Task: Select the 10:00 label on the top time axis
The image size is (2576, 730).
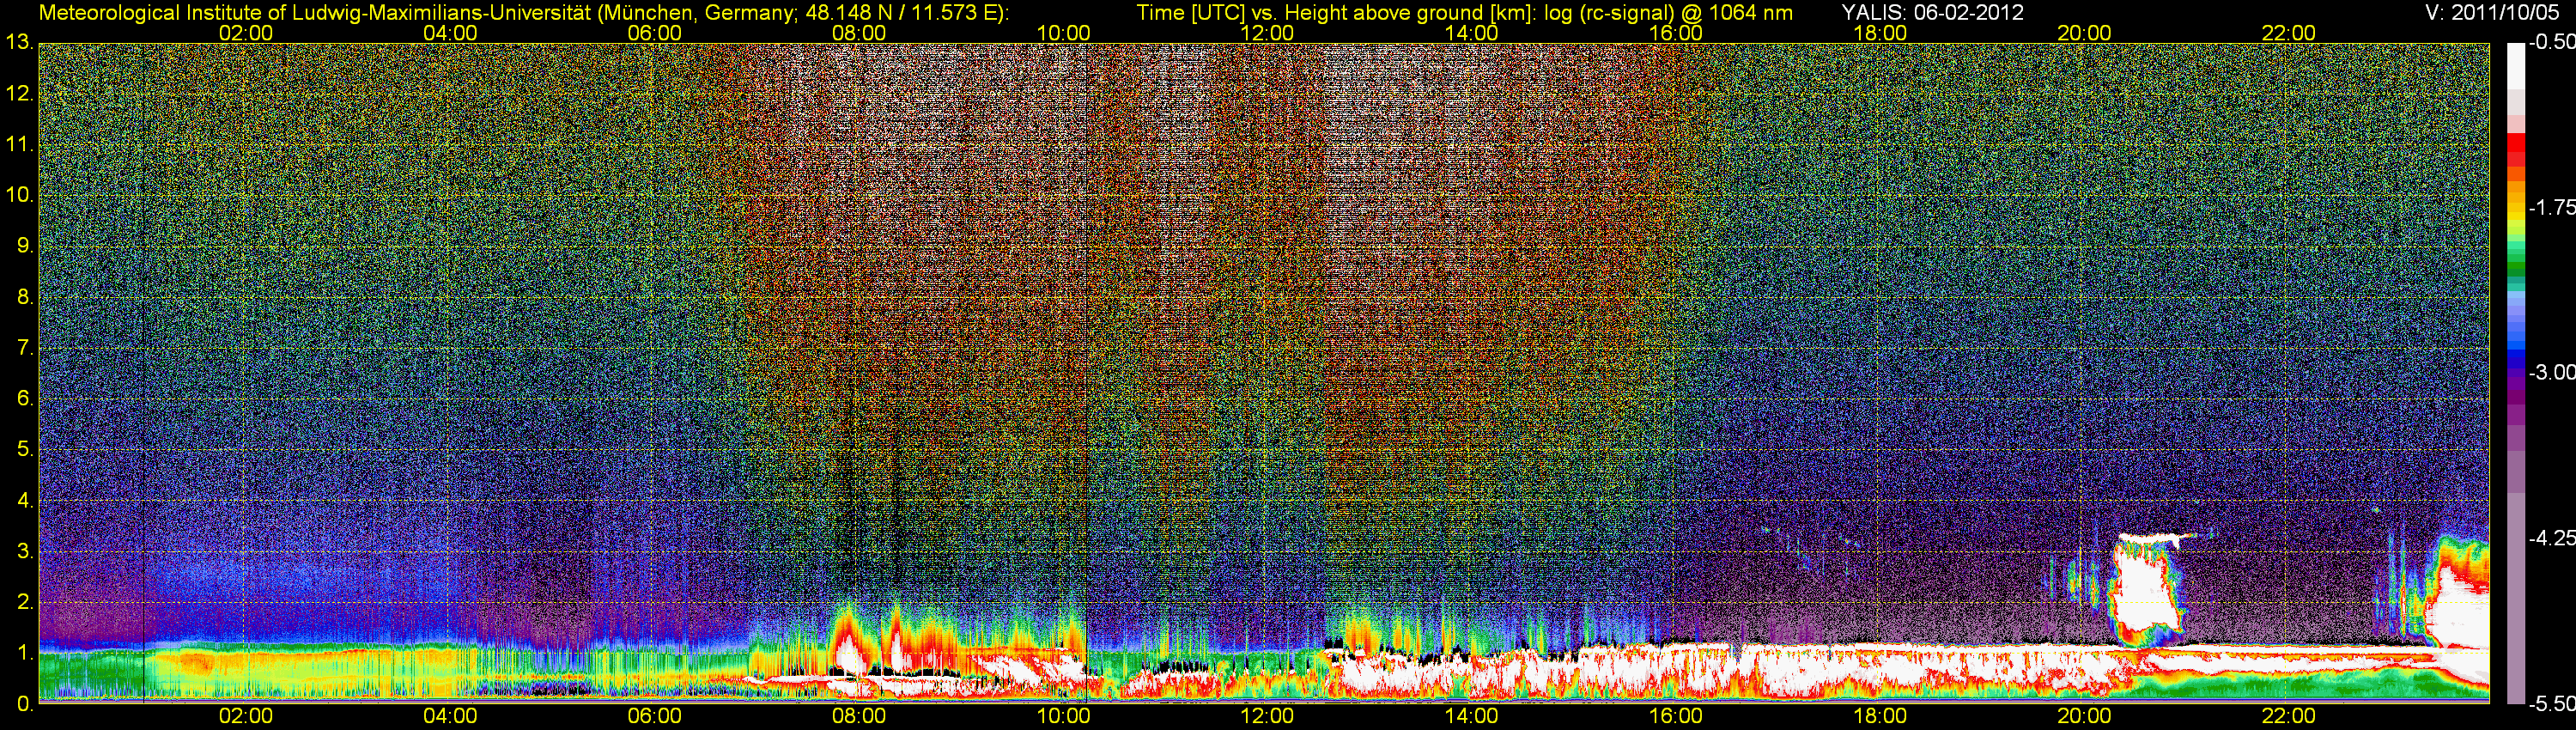Action: 1063,33
